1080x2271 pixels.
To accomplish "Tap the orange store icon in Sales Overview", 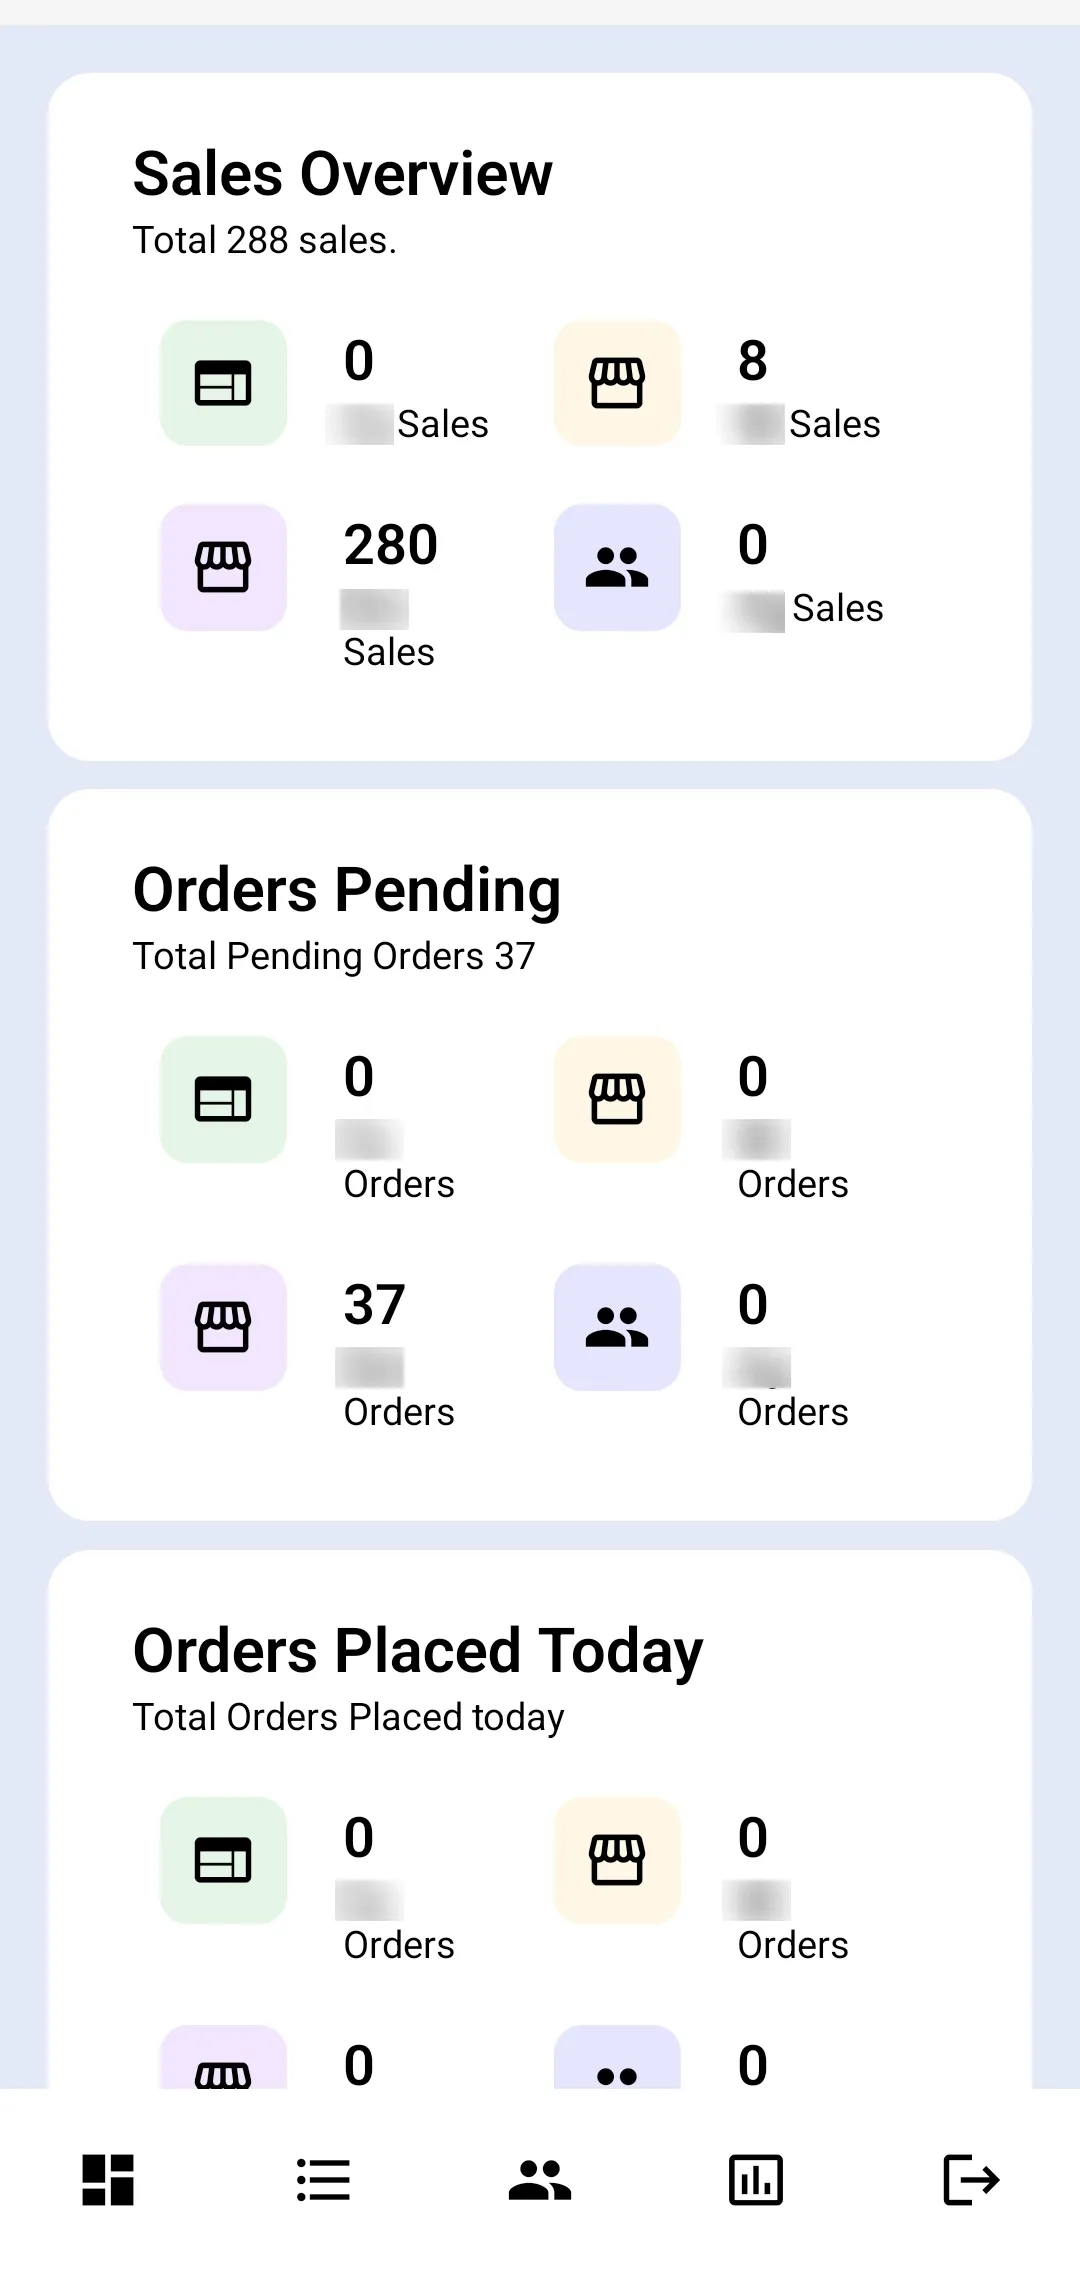I will tap(618, 383).
